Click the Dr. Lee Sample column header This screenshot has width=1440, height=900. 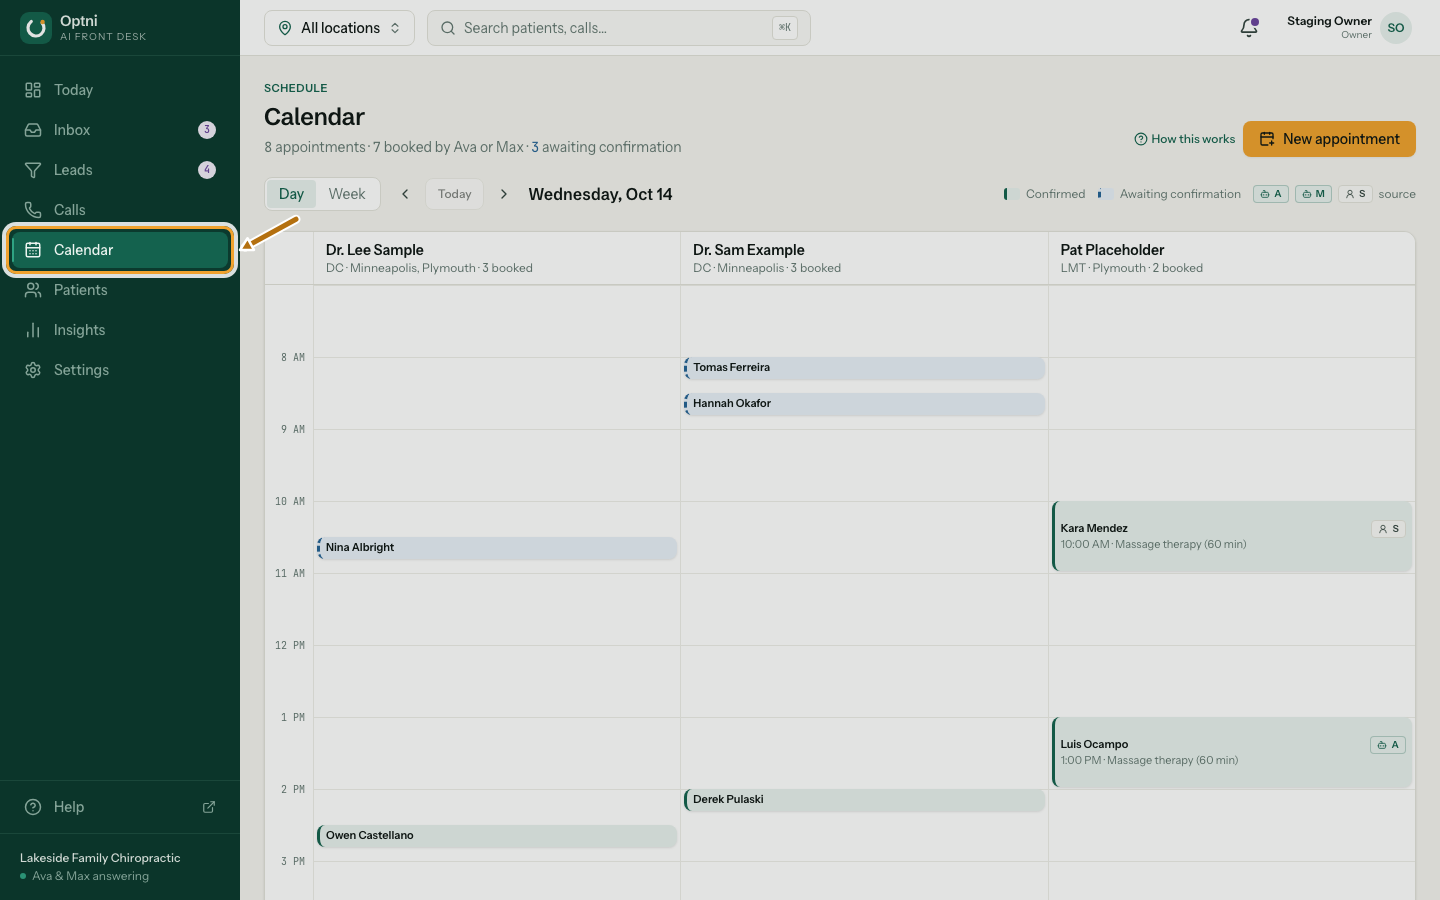point(497,258)
